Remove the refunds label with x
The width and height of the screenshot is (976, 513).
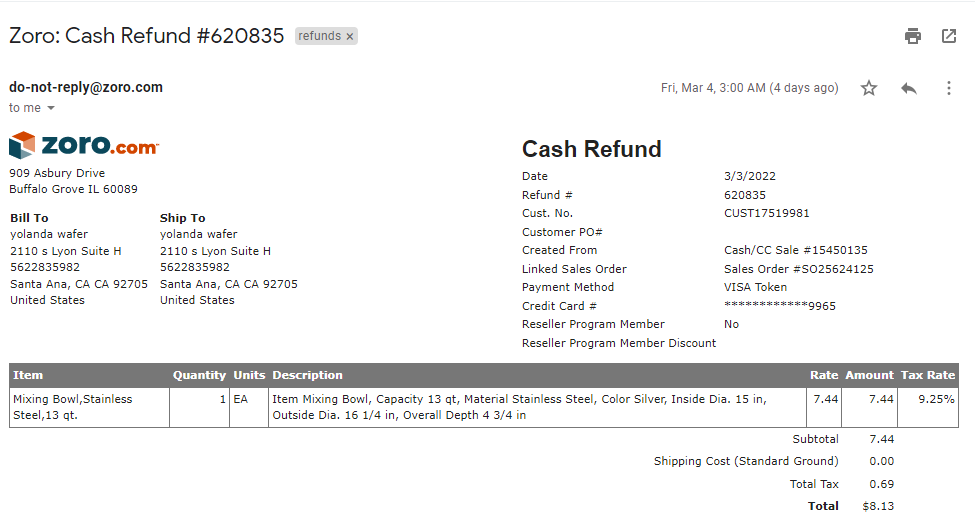point(350,37)
